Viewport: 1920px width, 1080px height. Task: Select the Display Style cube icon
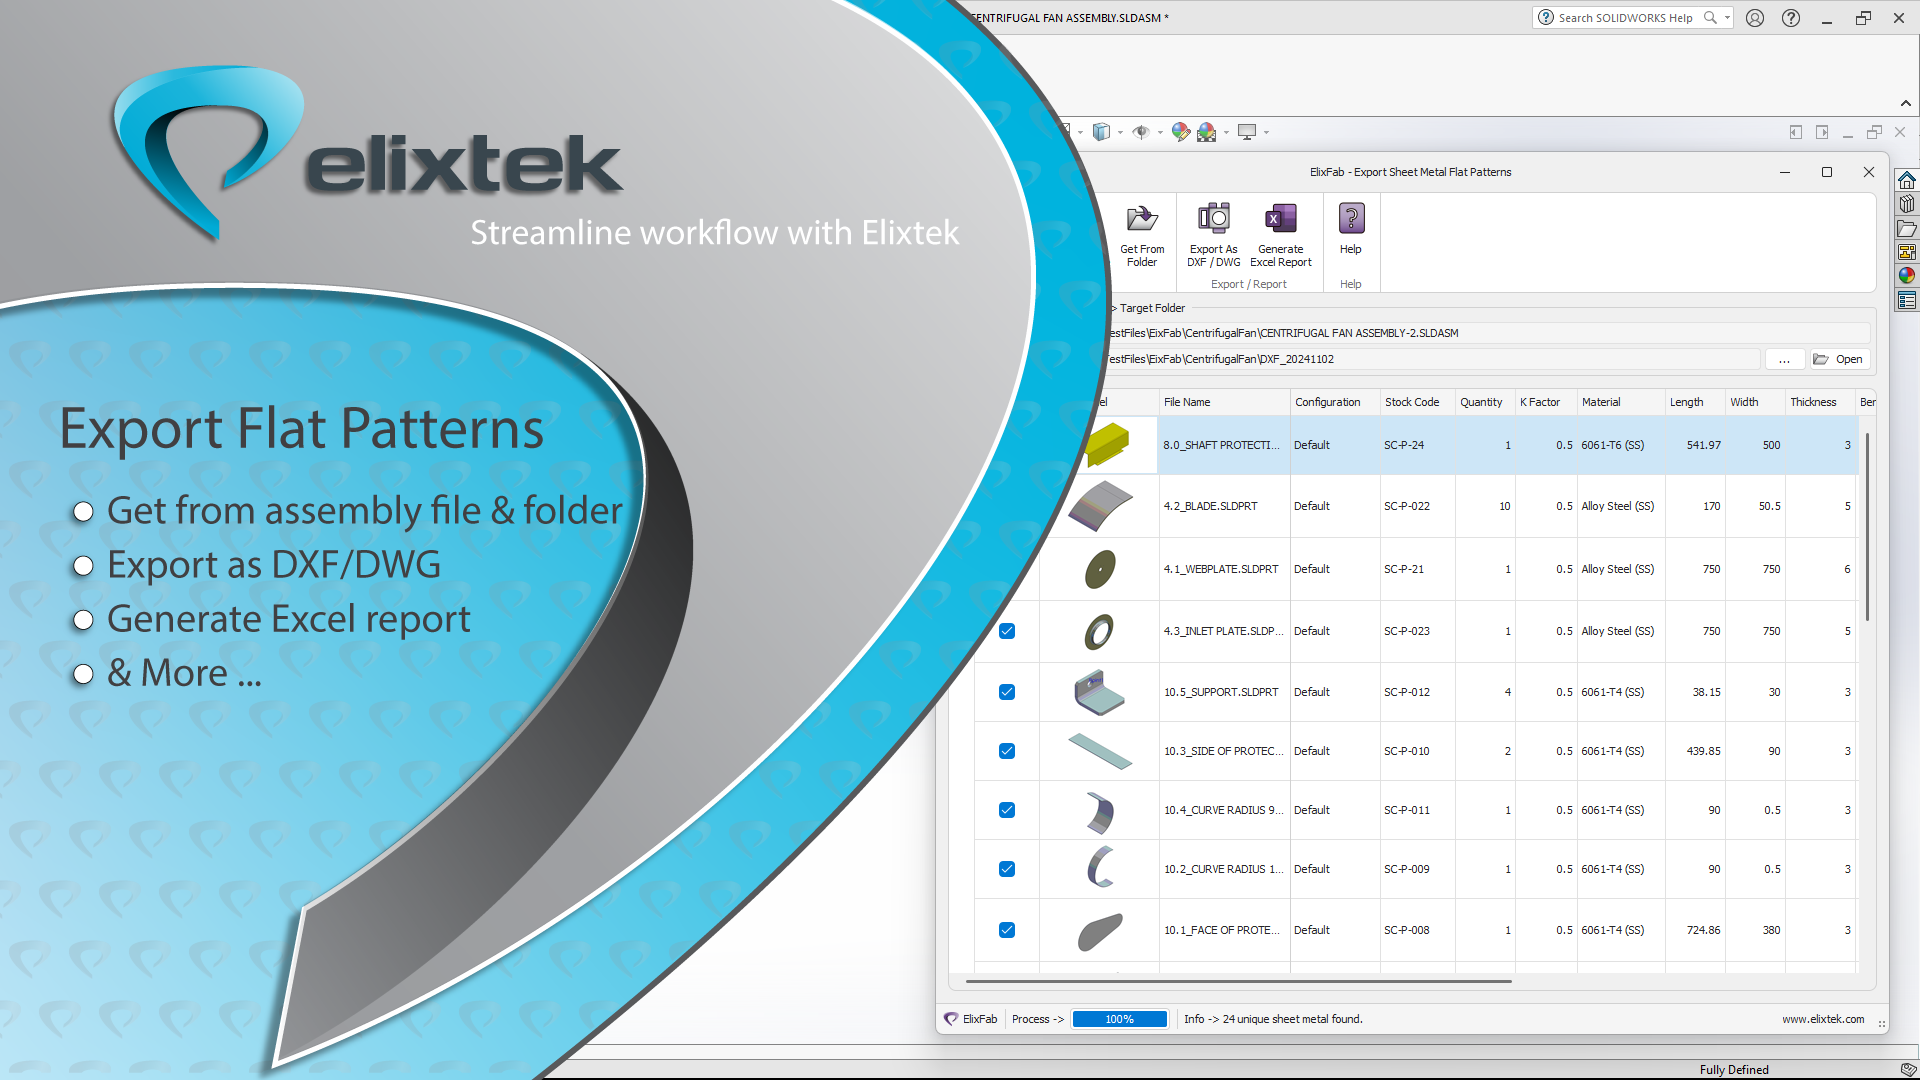coord(1101,132)
